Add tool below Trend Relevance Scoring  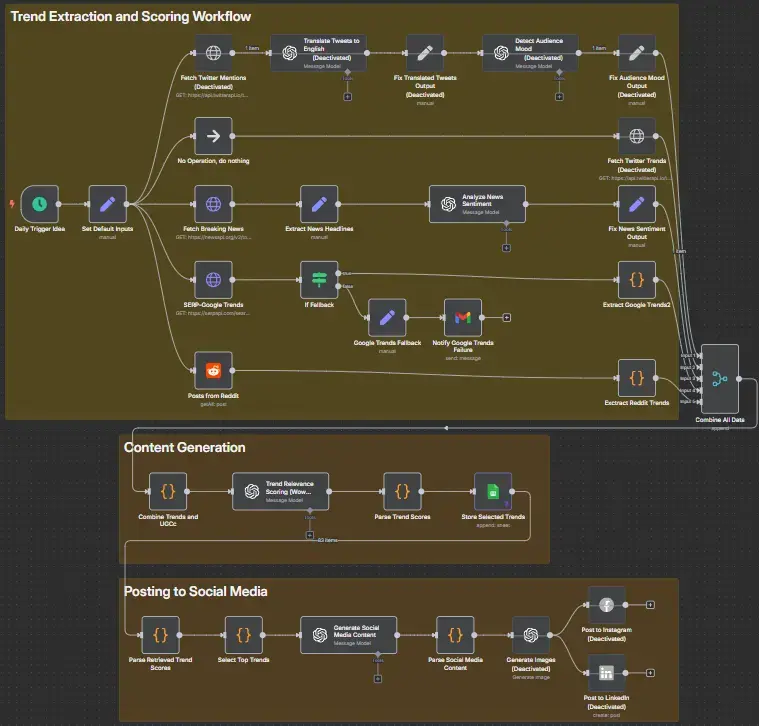310,535
